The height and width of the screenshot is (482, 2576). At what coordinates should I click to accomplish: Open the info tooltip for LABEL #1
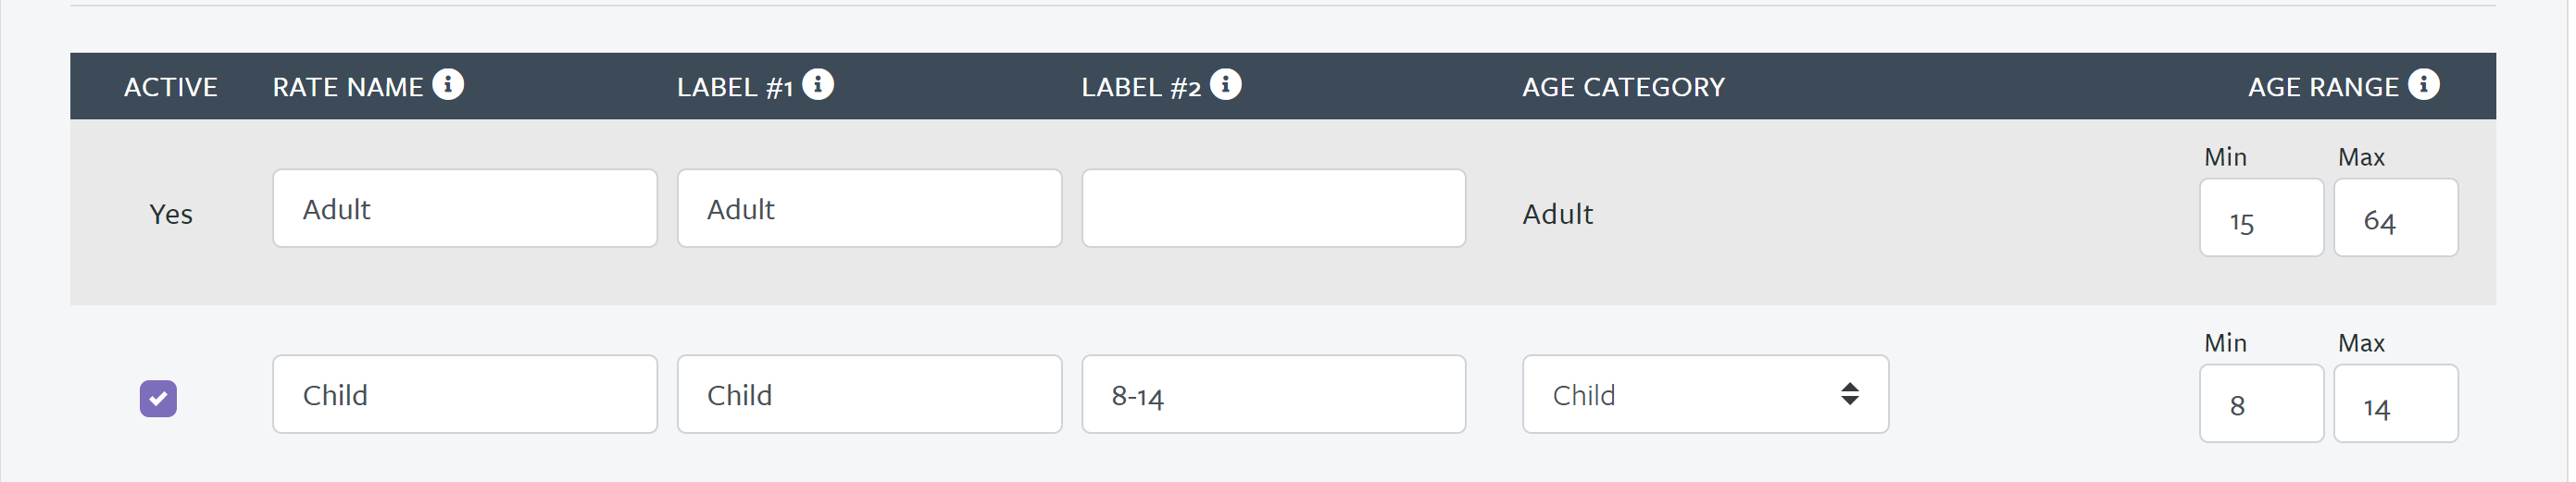[x=818, y=85]
